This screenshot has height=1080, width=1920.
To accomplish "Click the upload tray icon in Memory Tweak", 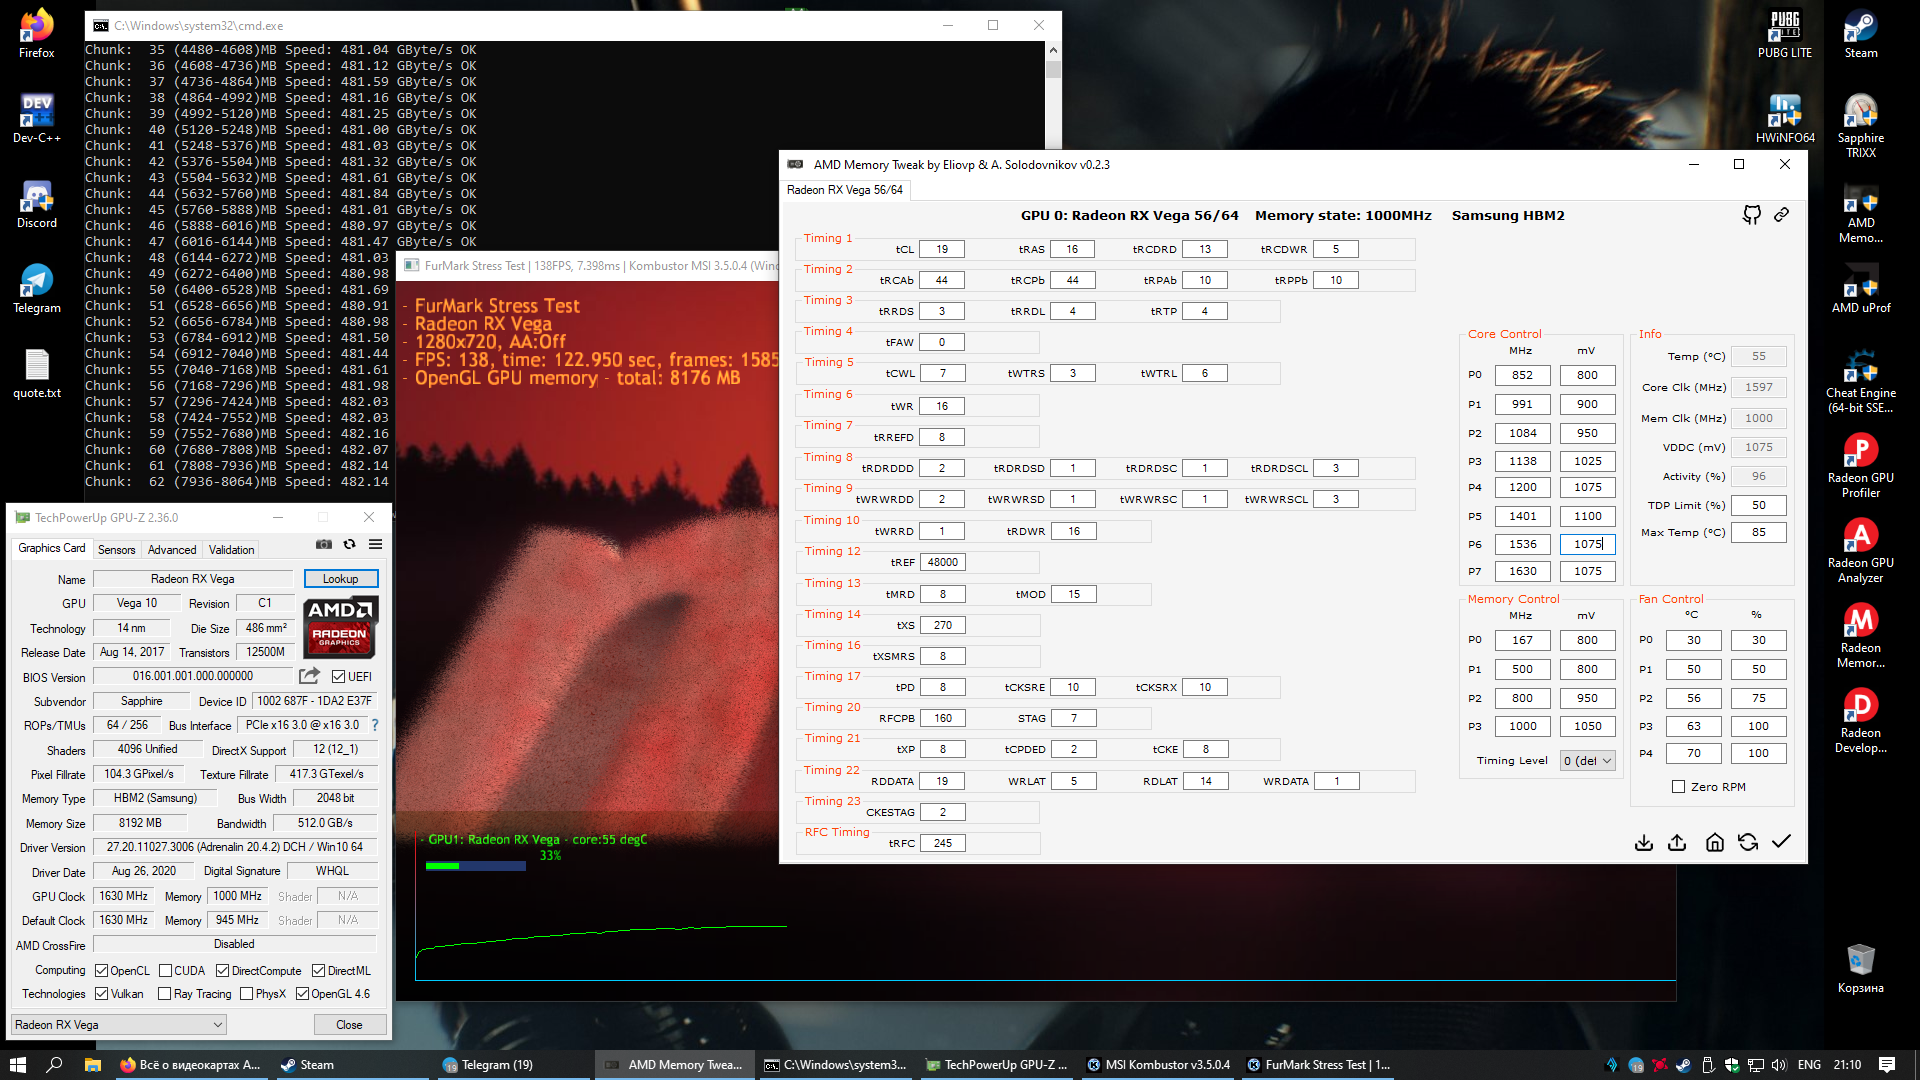I will click(x=1677, y=842).
